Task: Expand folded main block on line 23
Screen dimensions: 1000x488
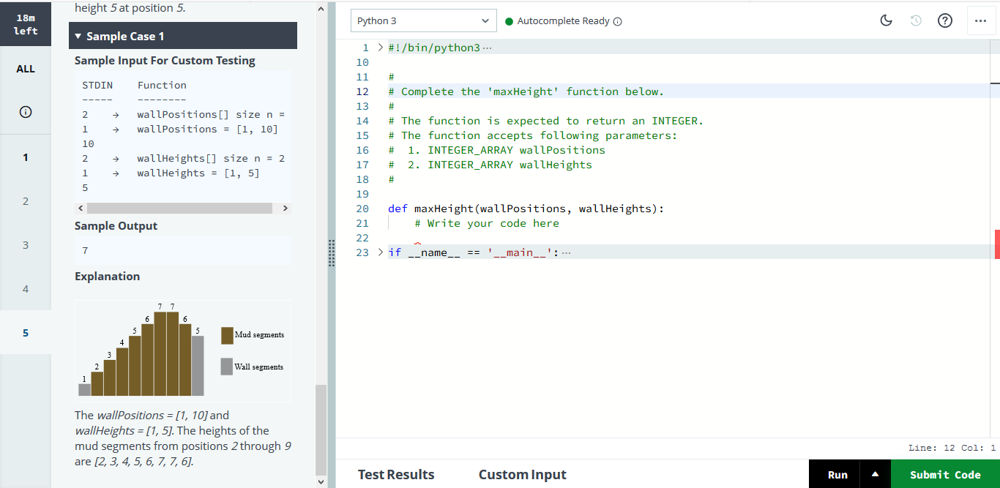Action: coord(381,252)
